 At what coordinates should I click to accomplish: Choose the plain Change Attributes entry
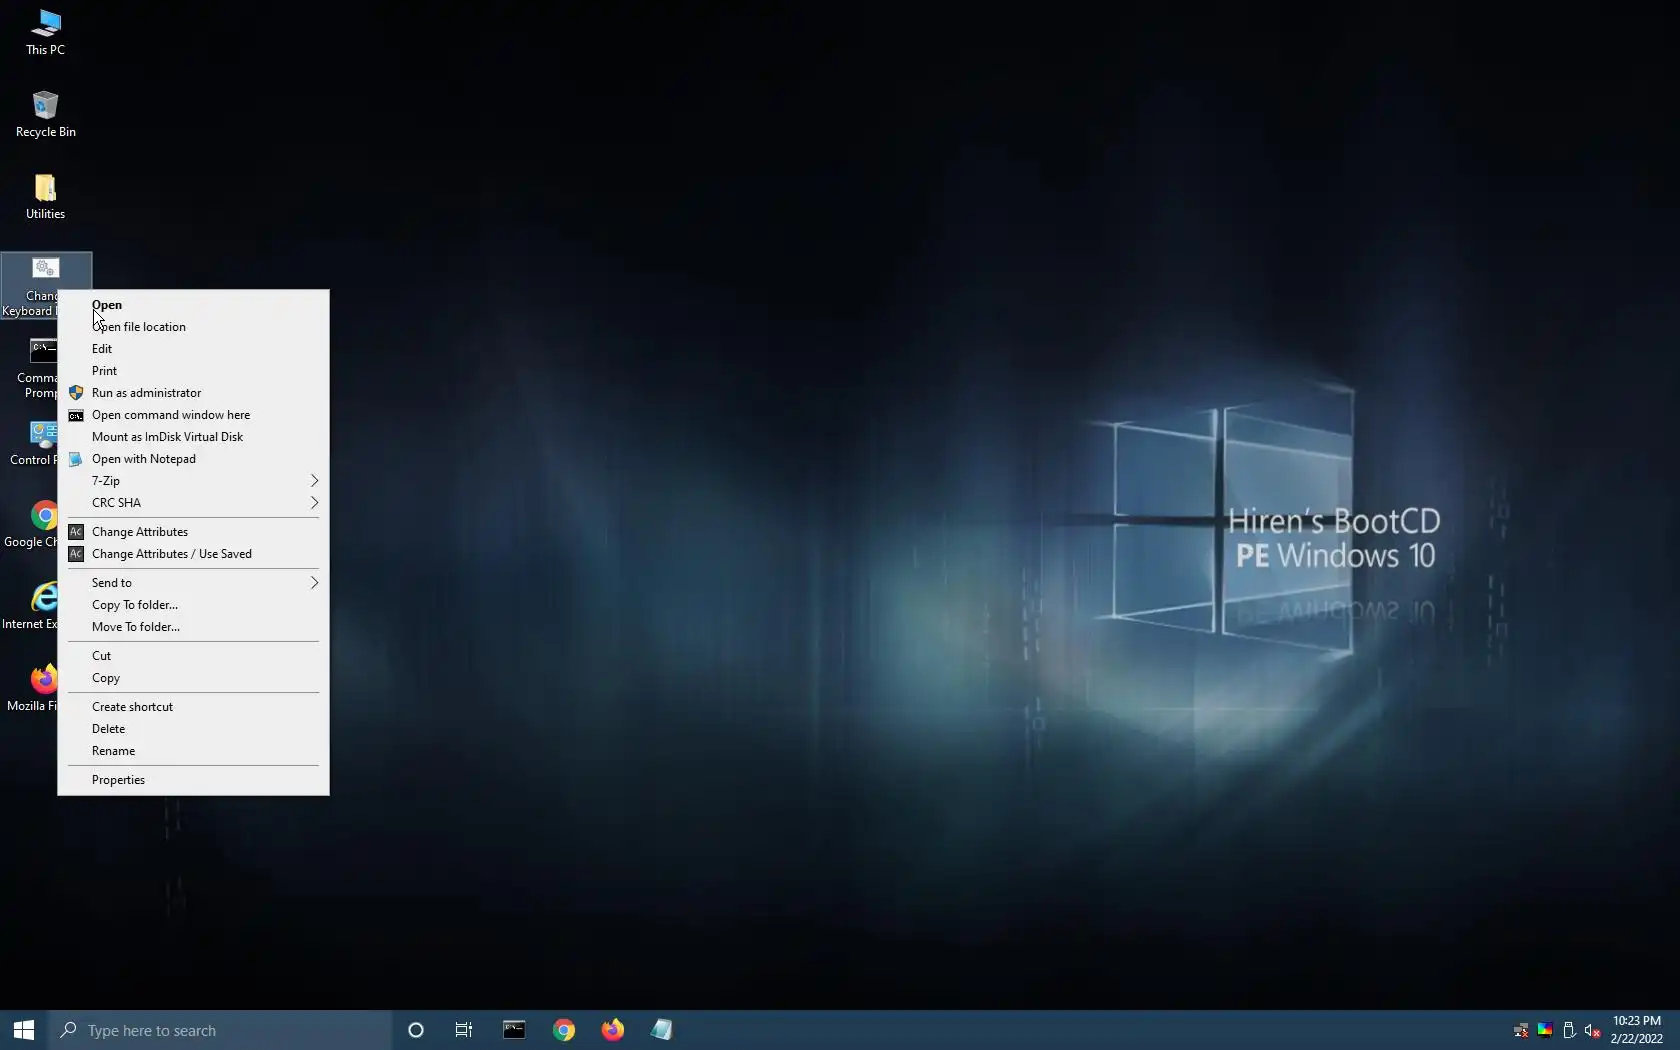[x=193, y=532]
